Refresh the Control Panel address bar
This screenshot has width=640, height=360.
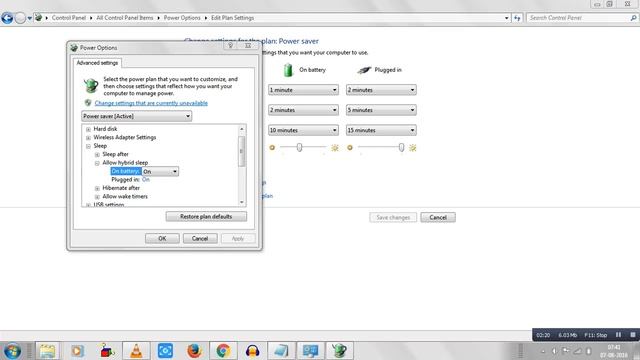tap(517, 18)
